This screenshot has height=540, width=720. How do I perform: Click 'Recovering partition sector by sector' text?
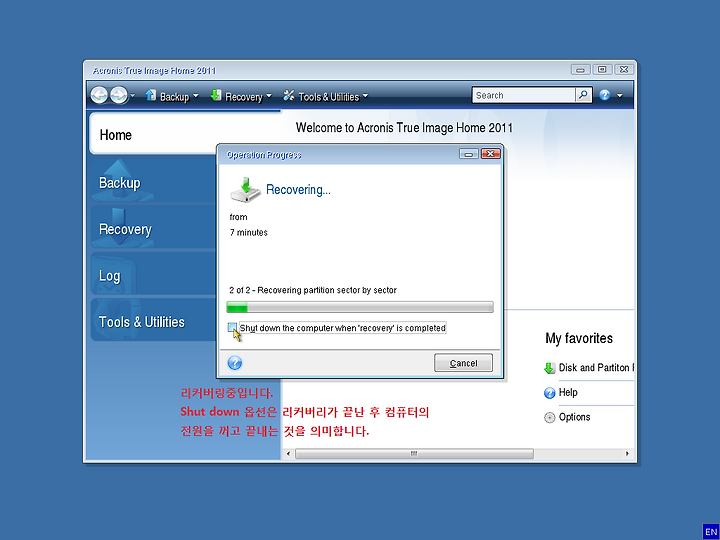coord(327,290)
